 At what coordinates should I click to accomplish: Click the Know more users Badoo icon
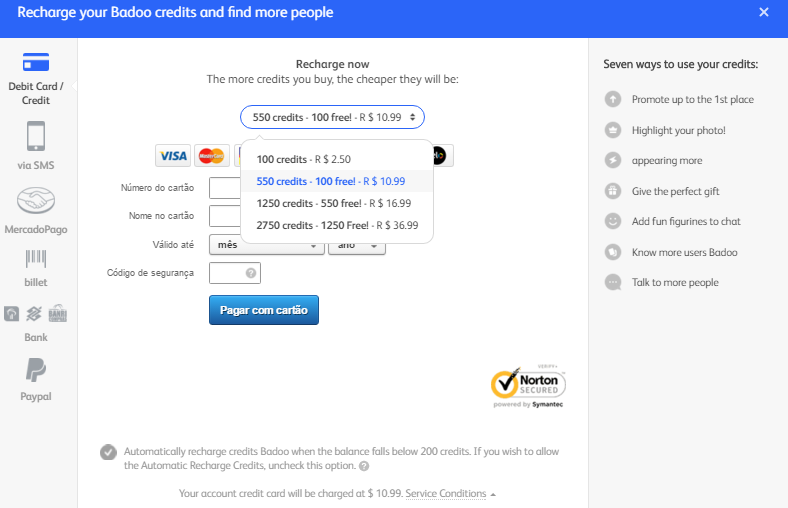coord(613,252)
